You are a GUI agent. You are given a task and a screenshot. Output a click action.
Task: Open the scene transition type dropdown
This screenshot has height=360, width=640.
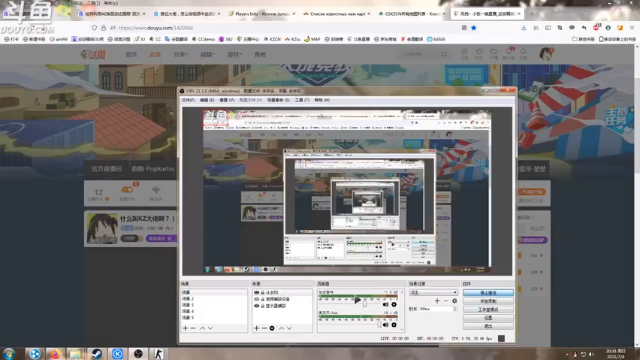[433, 293]
